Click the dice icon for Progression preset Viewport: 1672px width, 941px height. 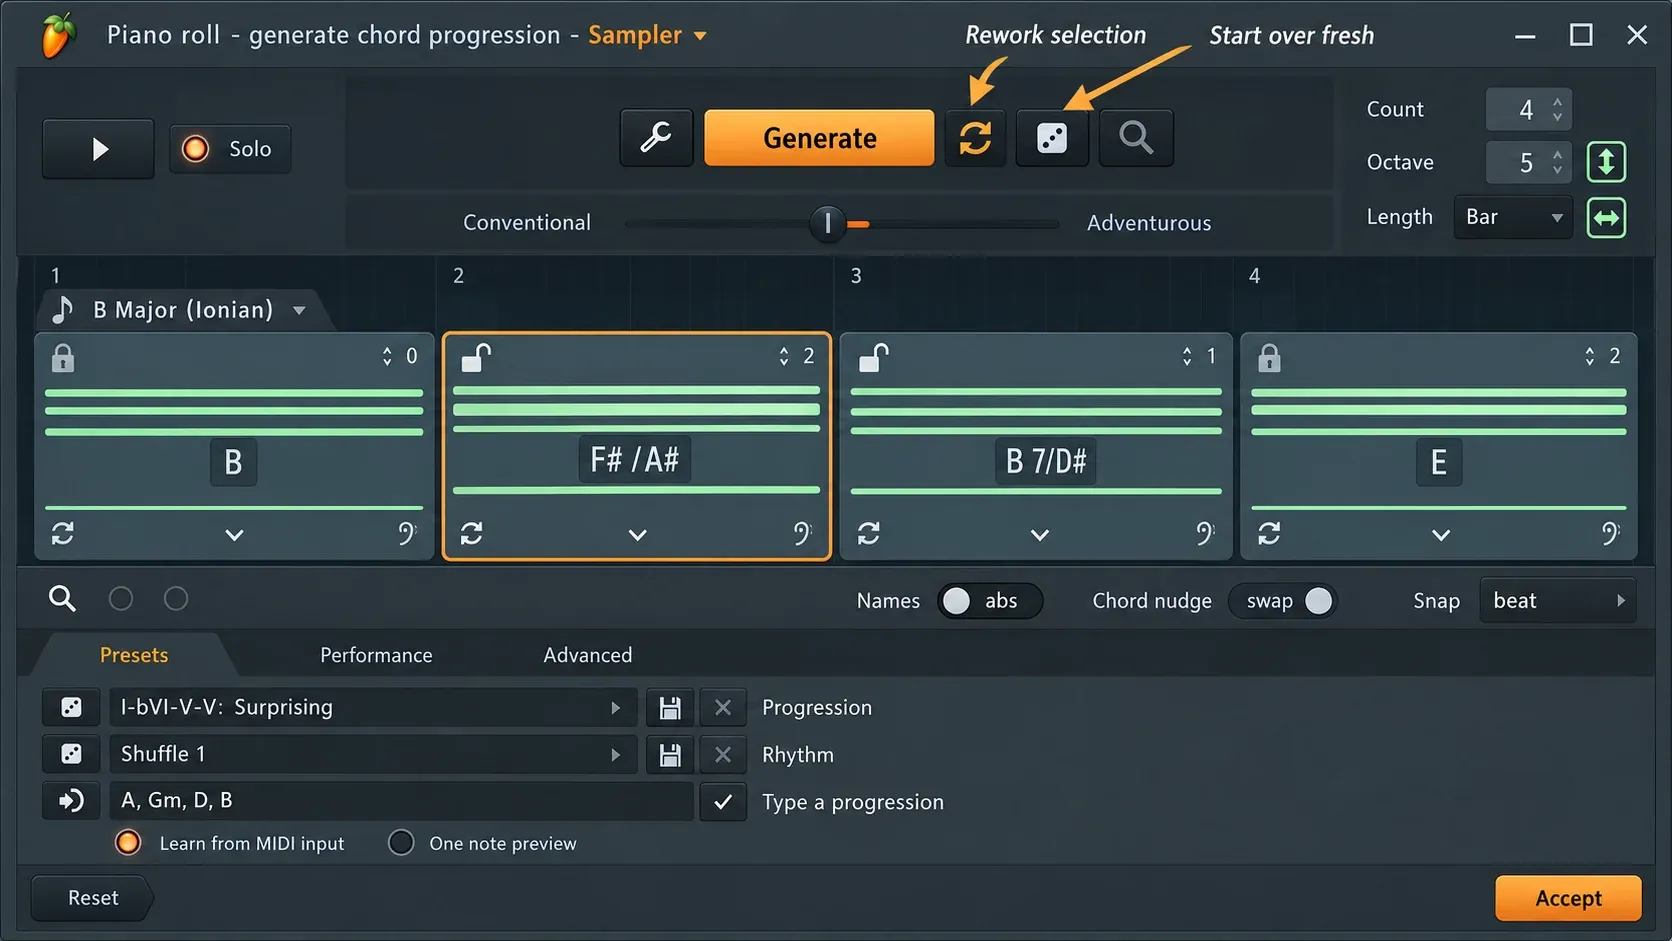(x=71, y=708)
